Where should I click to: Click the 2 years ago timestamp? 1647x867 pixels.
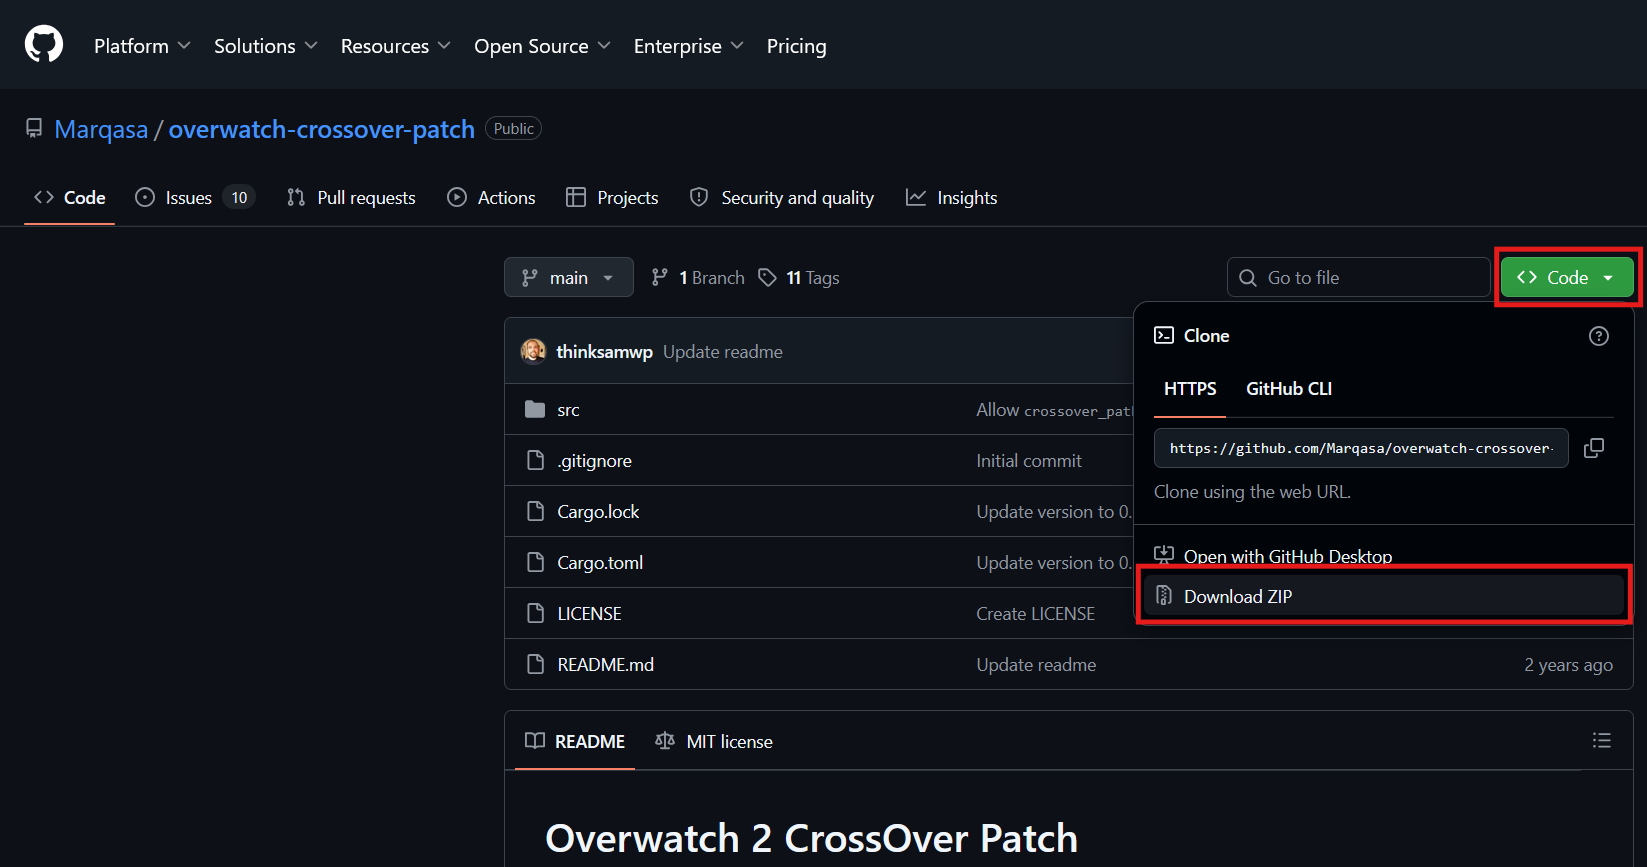click(x=1568, y=665)
